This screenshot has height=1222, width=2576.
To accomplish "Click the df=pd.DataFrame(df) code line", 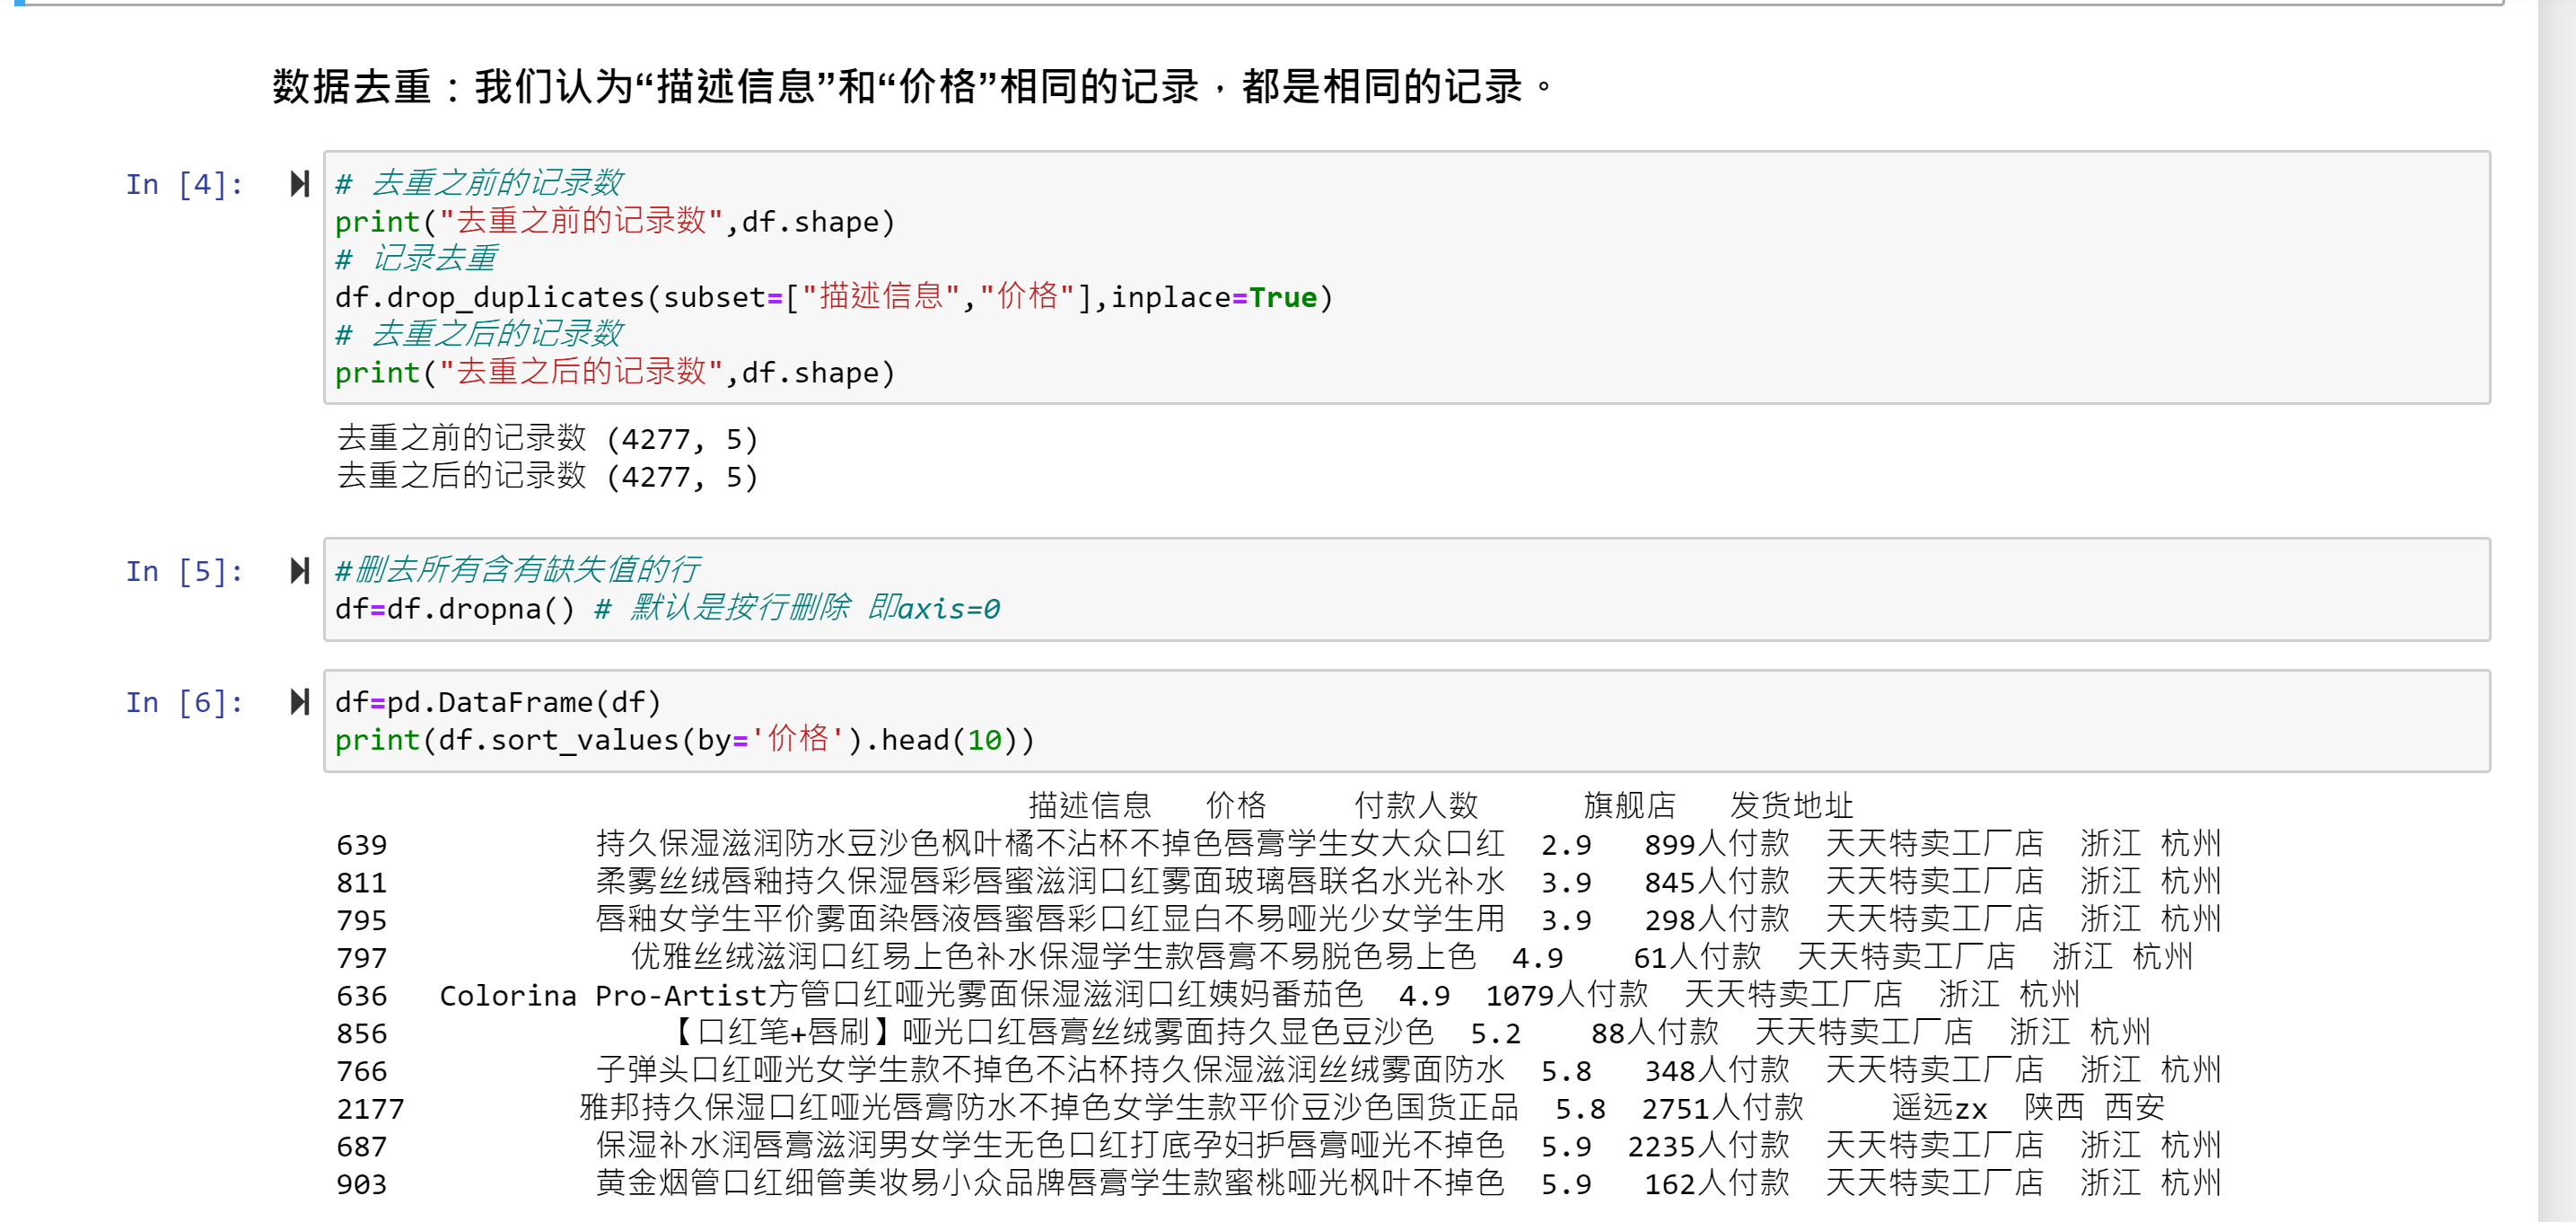I will [498, 703].
